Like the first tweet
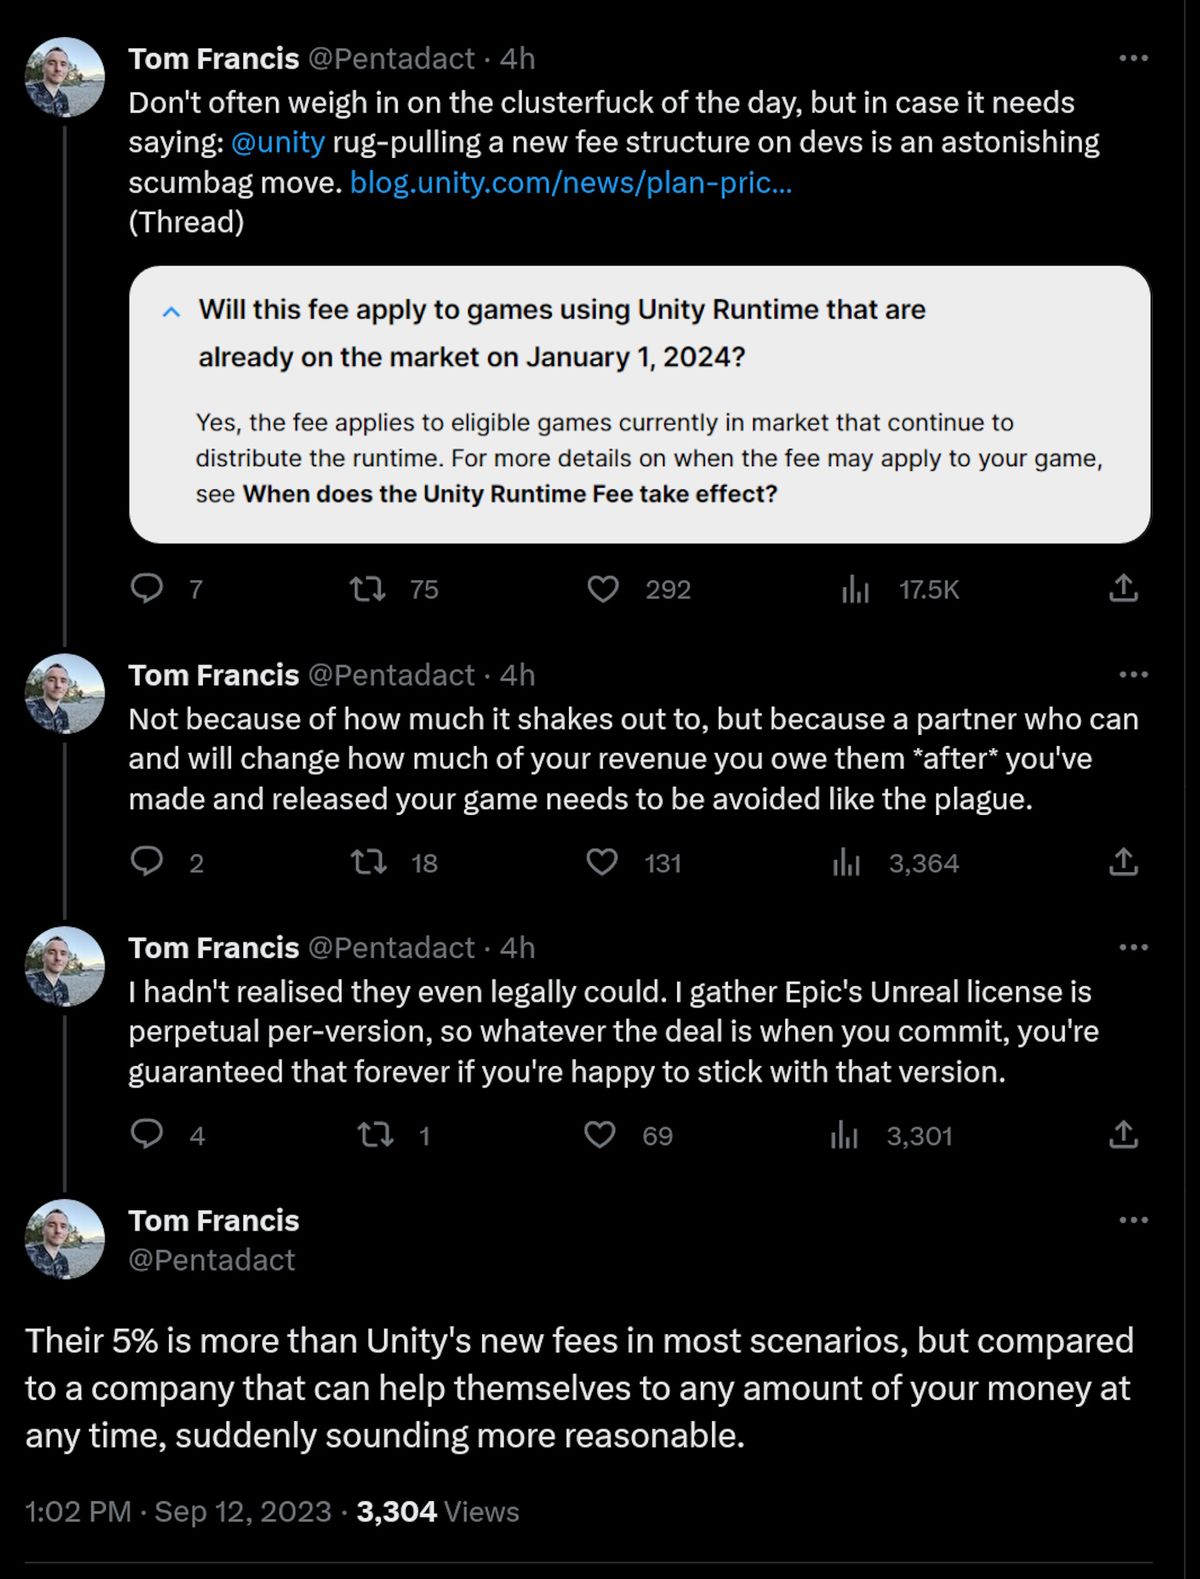 pos(604,590)
